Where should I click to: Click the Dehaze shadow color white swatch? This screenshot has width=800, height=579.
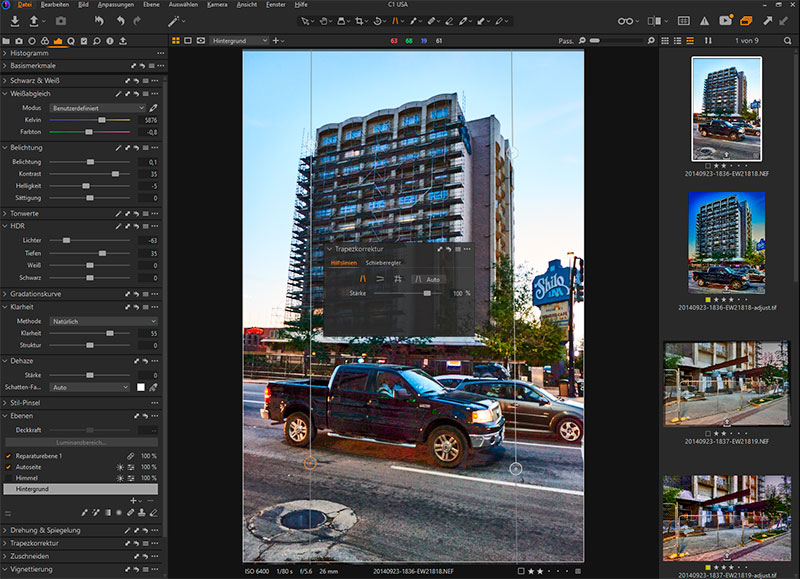click(141, 388)
